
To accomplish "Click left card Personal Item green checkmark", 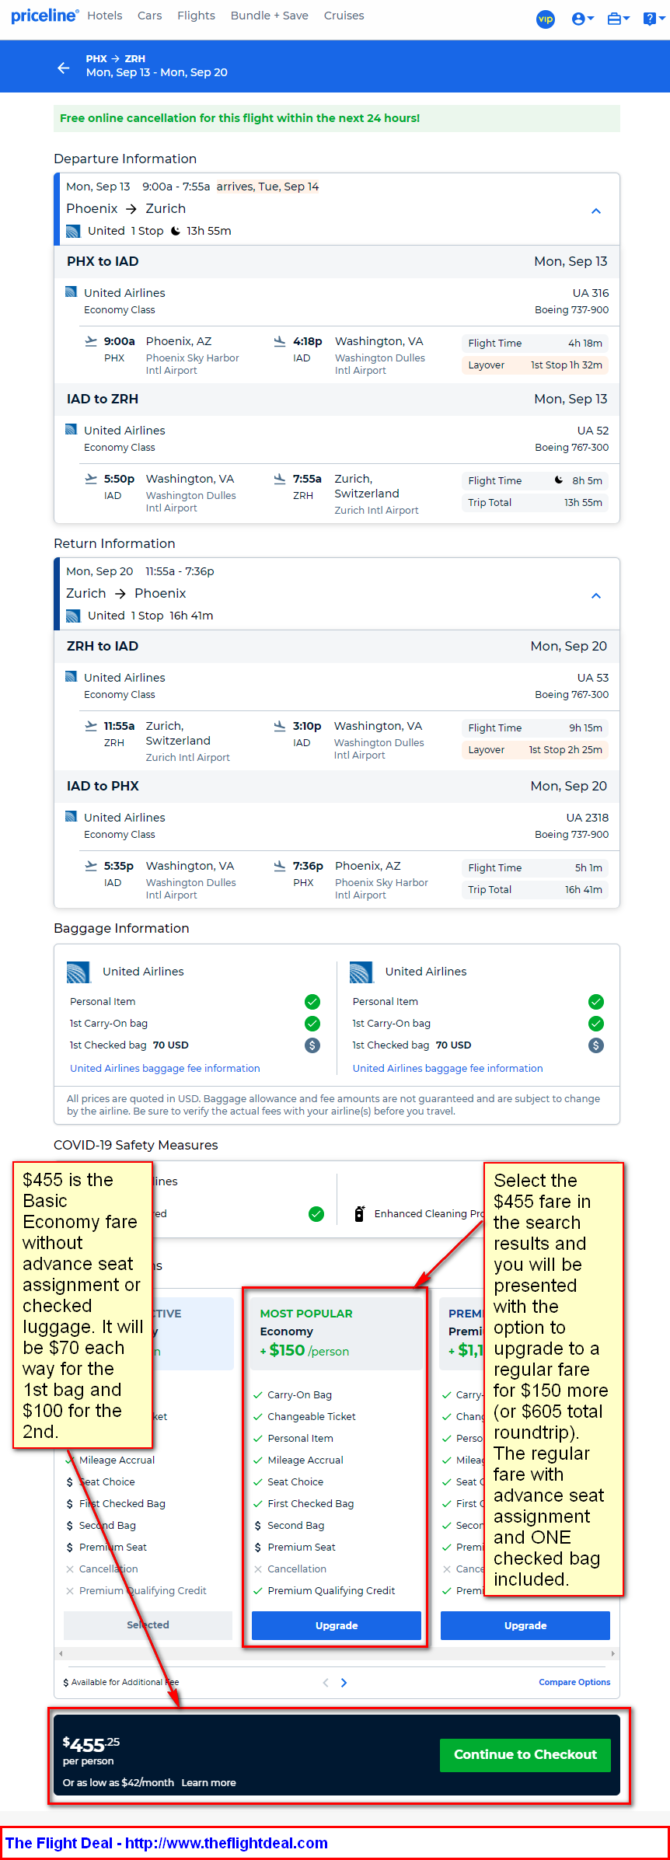I will pyautogui.click(x=312, y=1002).
